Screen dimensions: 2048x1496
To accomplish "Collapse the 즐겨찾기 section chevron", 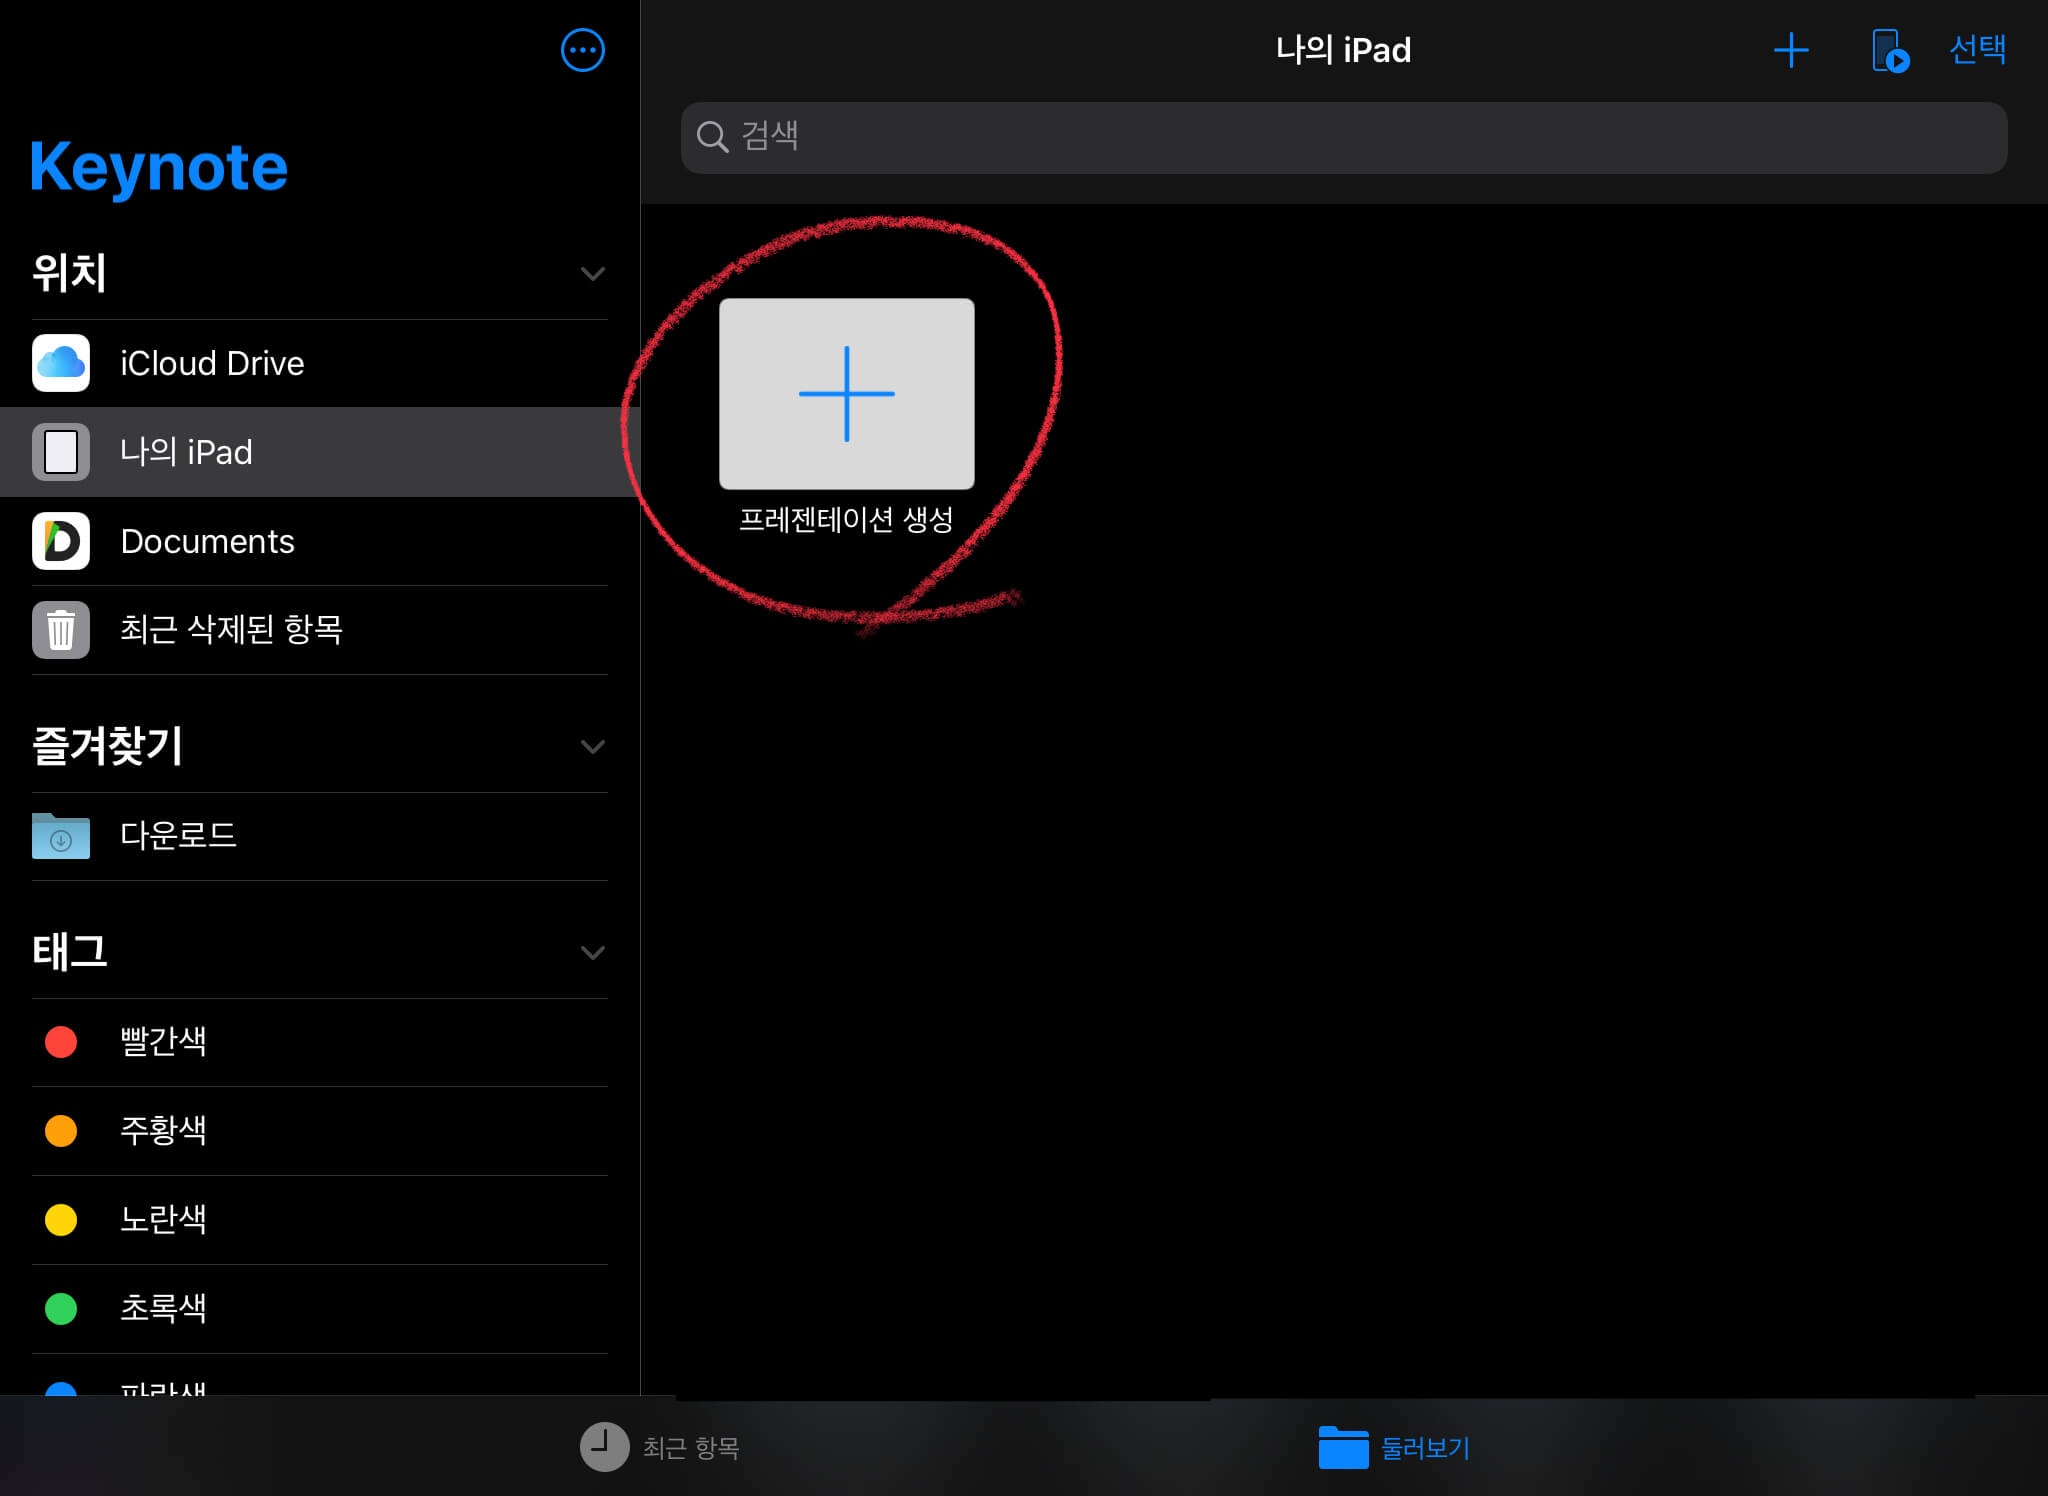I will [593, 747].
